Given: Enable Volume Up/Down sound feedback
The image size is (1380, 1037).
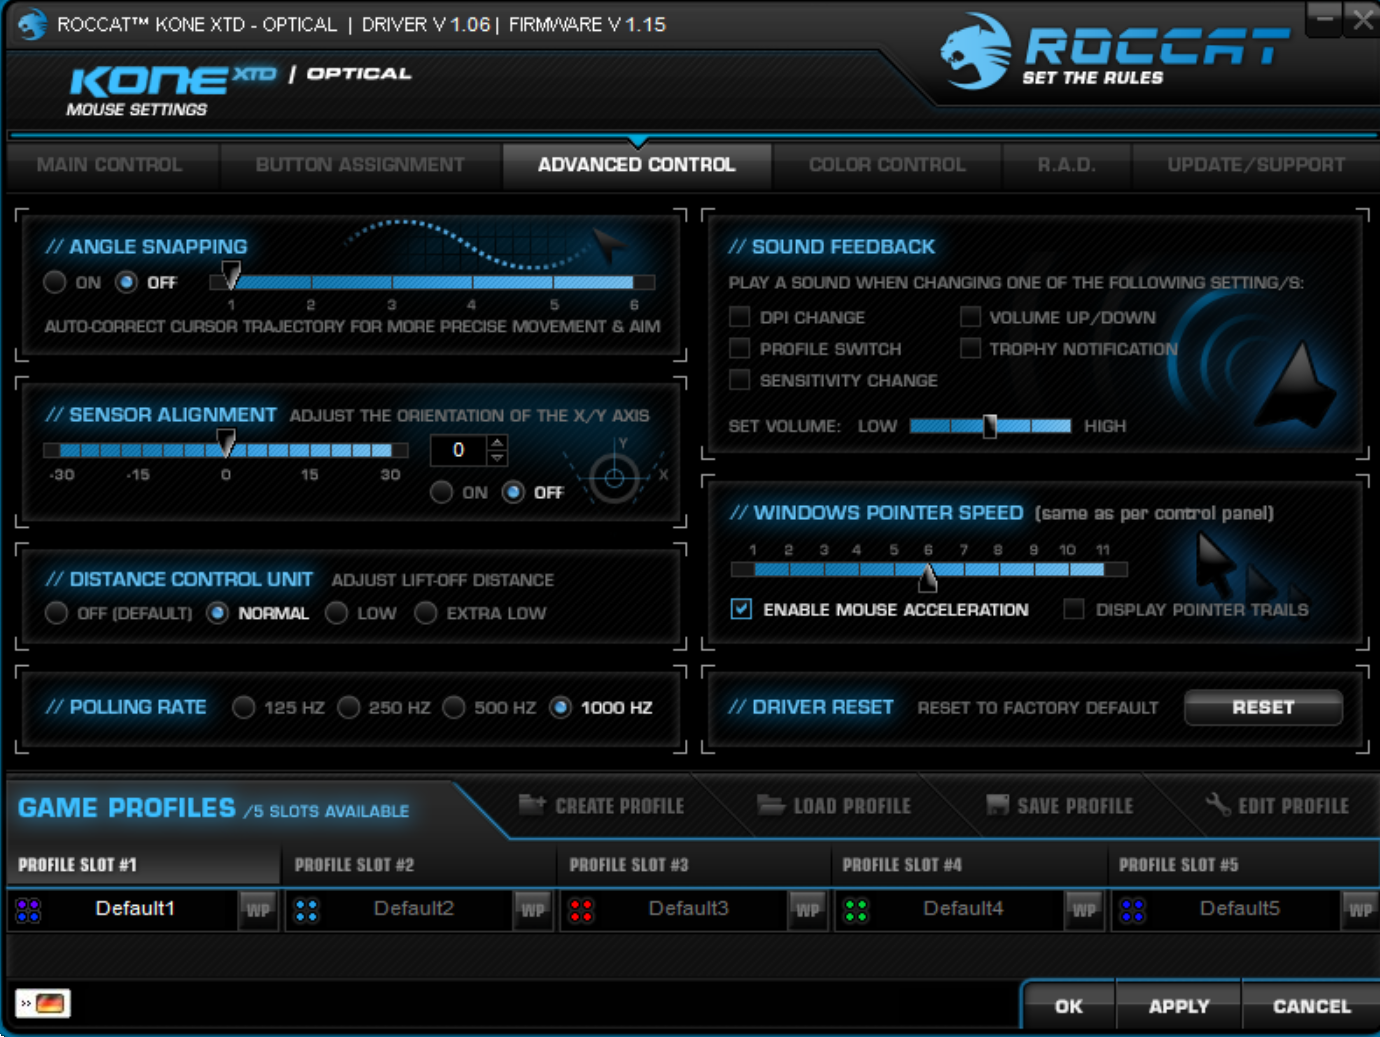Looking at the screenshot, I should pyautogui.click(x=970, y=317).
